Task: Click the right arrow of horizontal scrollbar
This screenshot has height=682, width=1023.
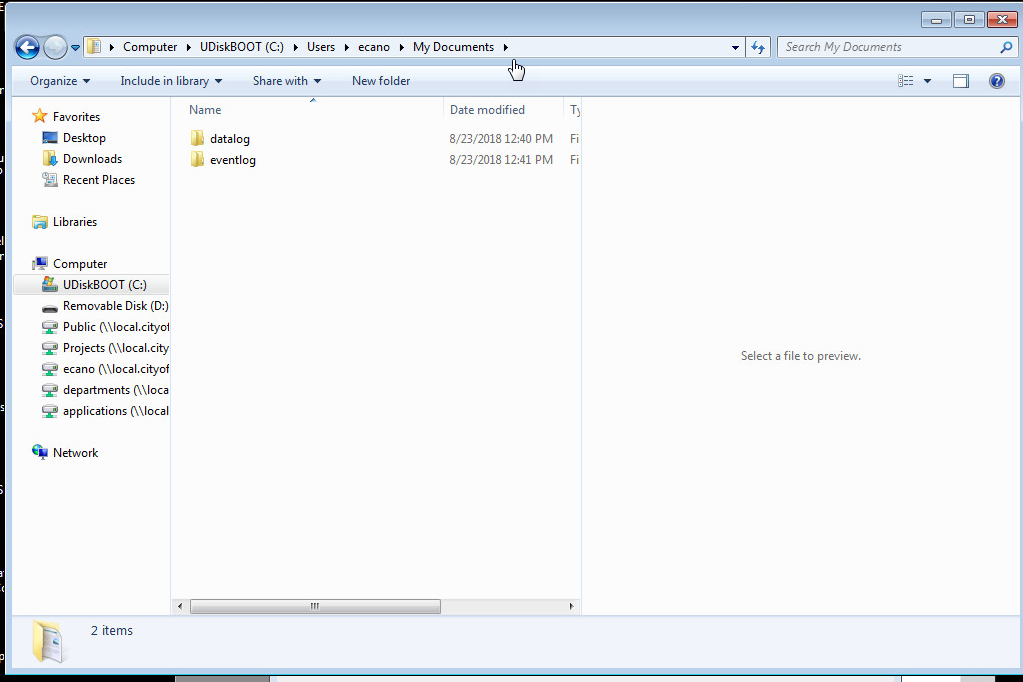Action: (572, 606)
